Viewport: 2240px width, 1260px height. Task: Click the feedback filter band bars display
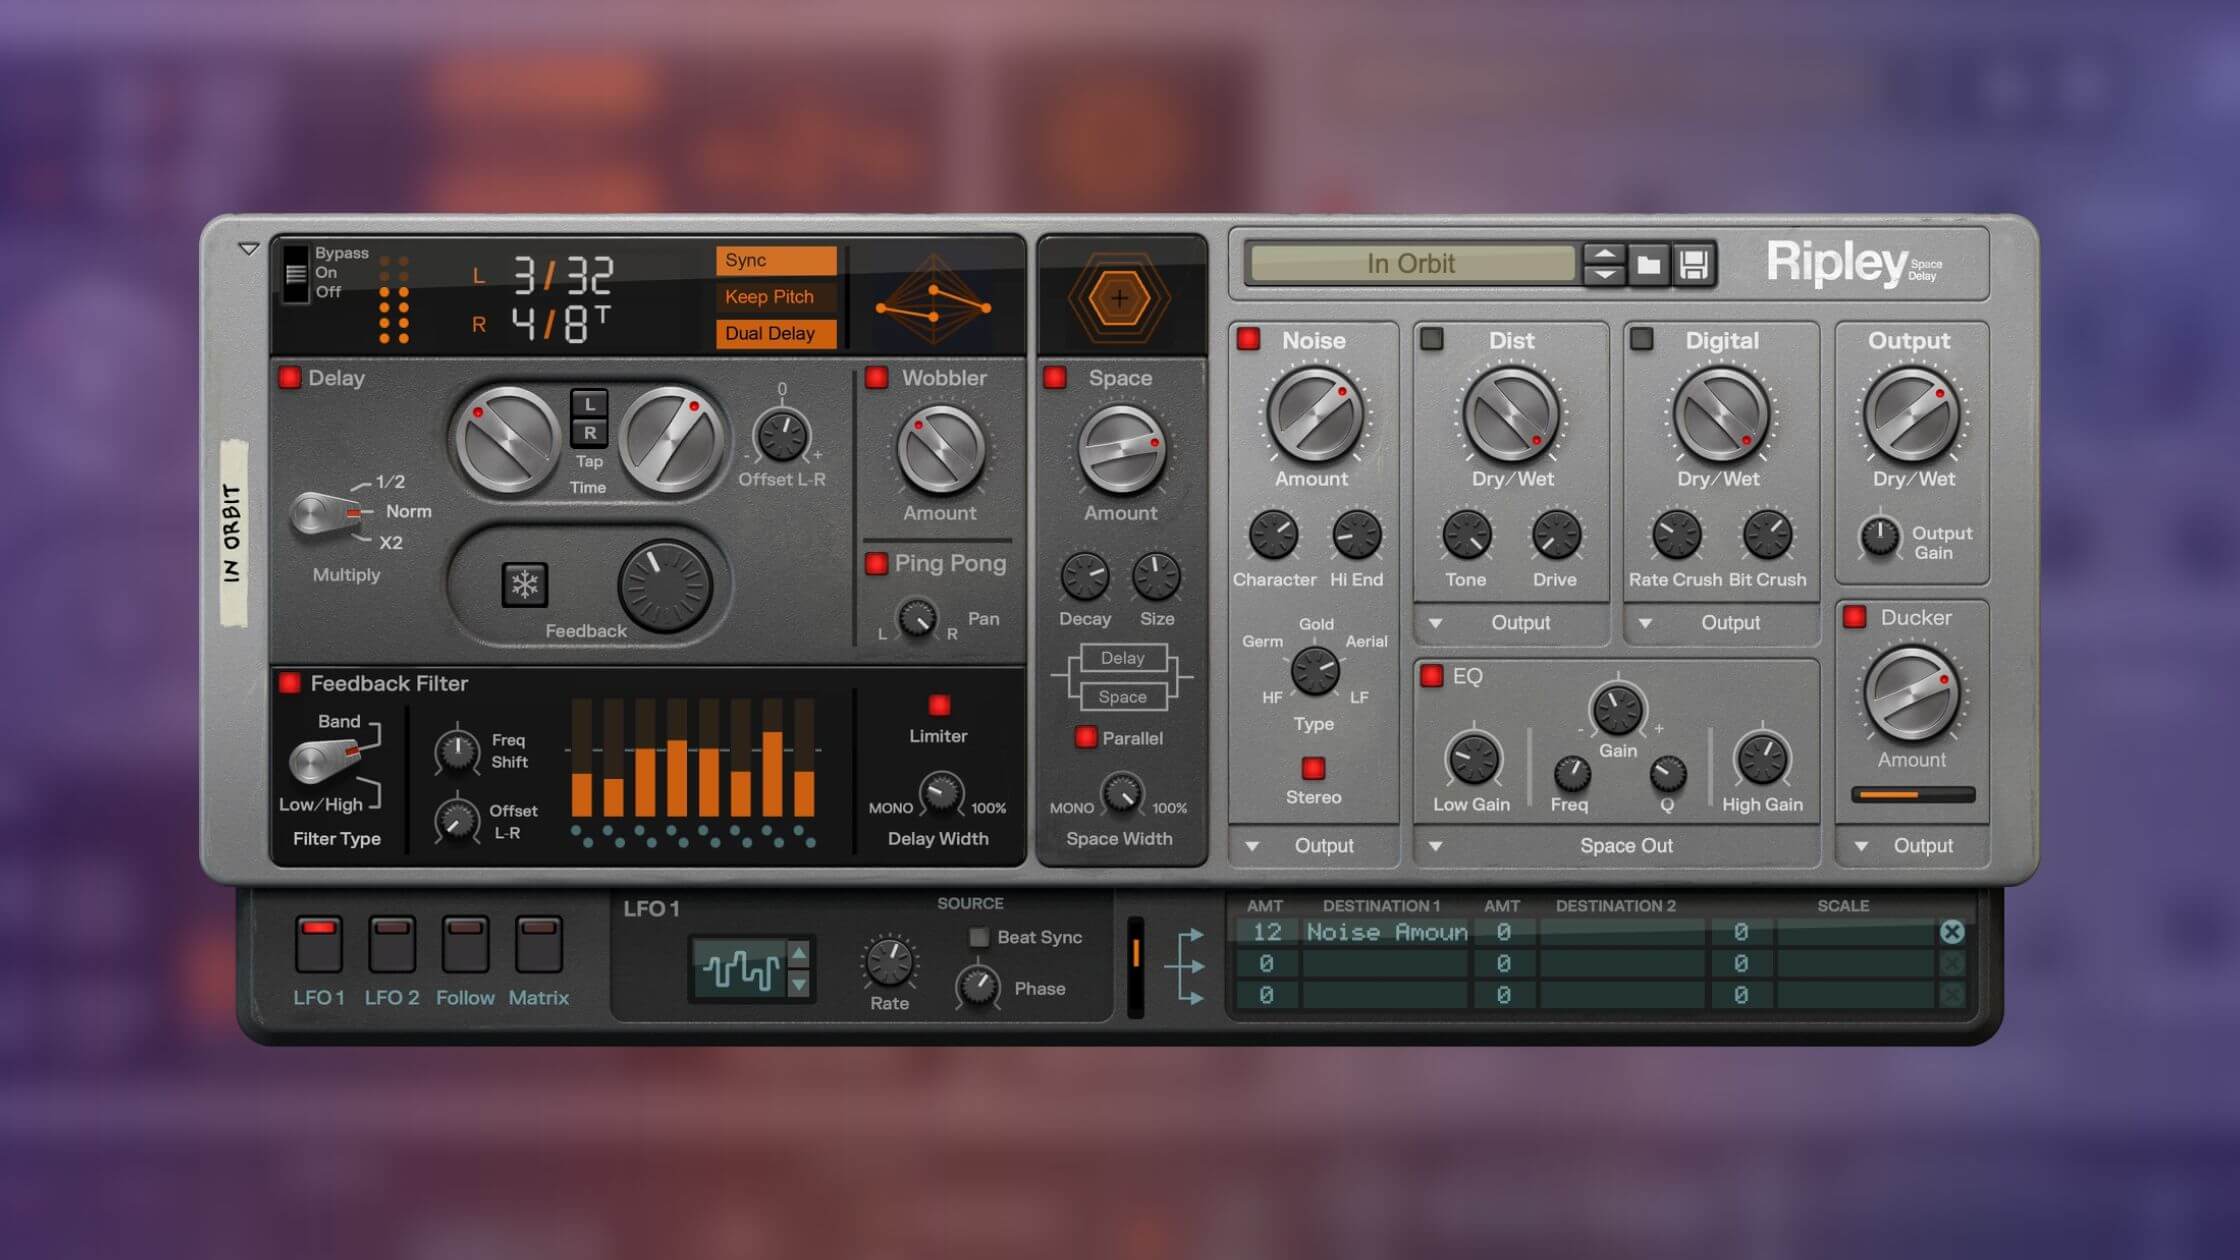click(693, 758)
